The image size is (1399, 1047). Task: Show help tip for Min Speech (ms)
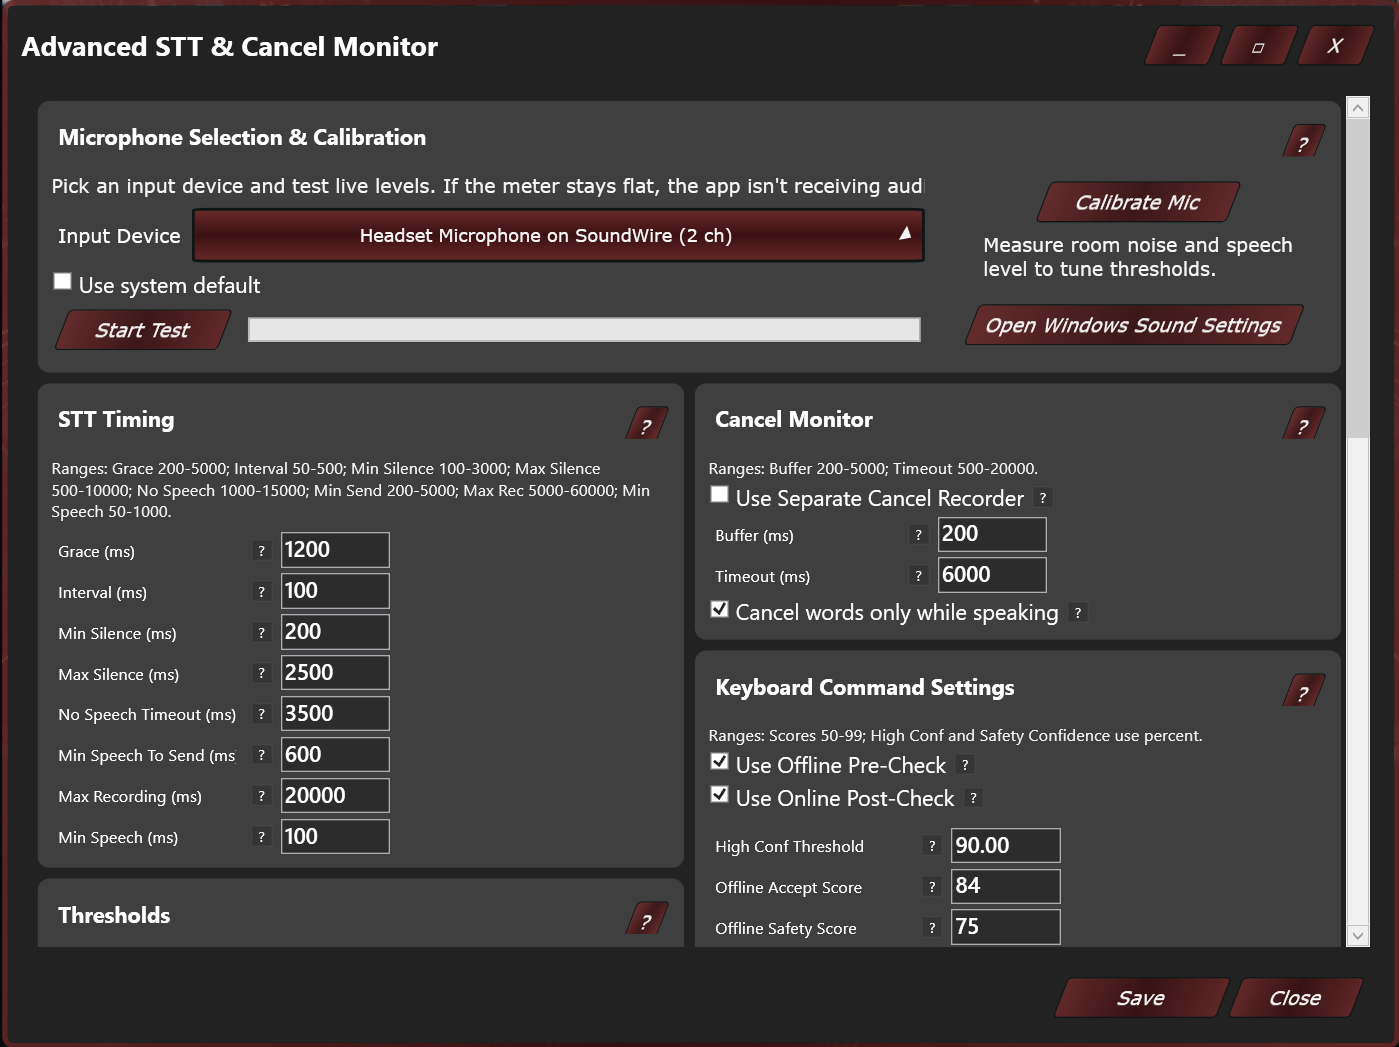click(x=262, y=837)
